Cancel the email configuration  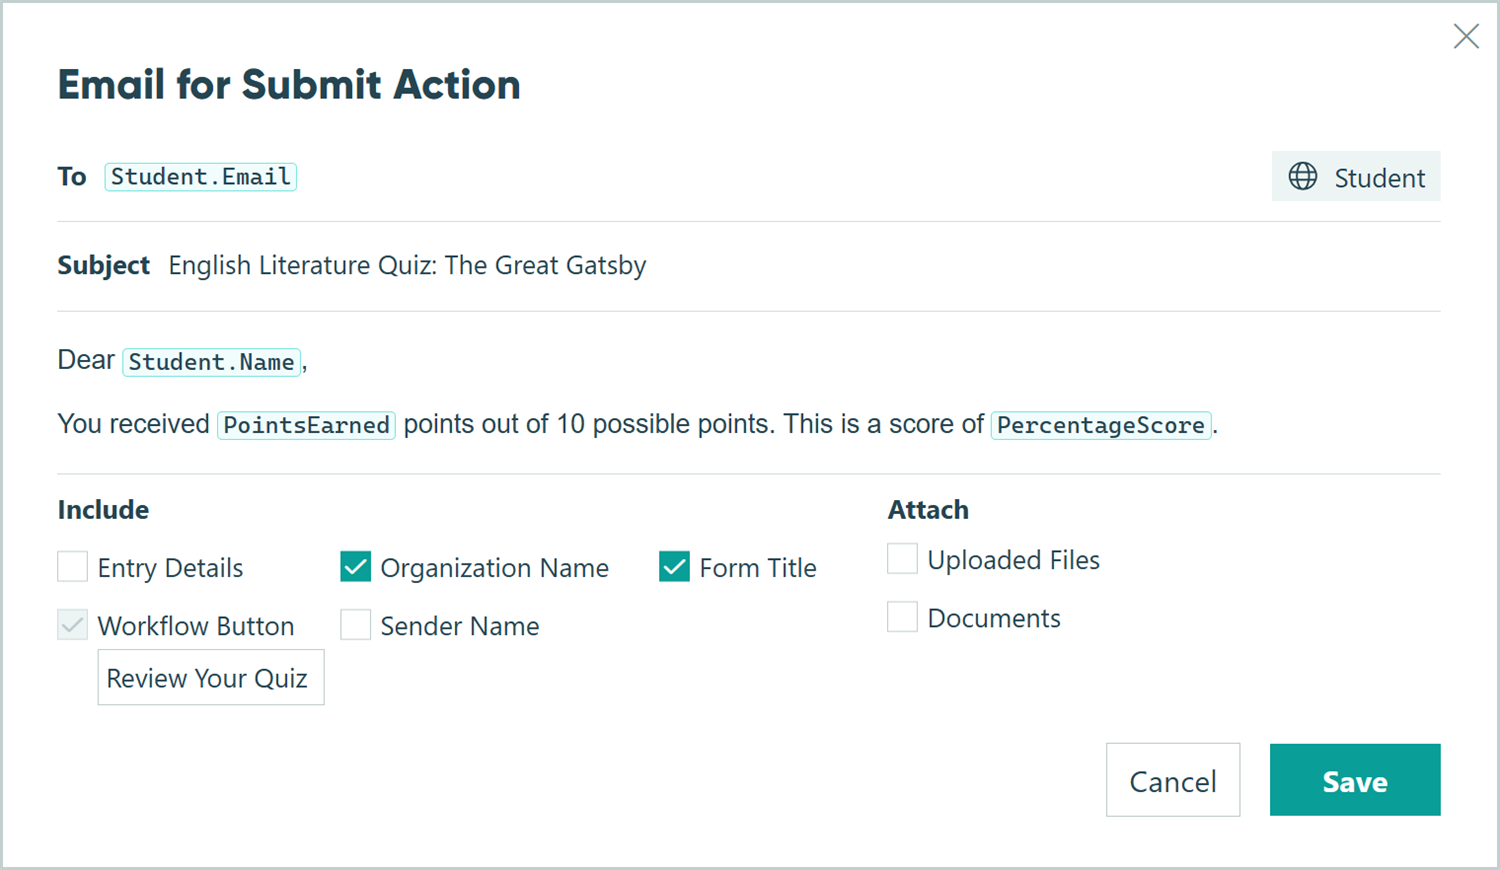1173,780
